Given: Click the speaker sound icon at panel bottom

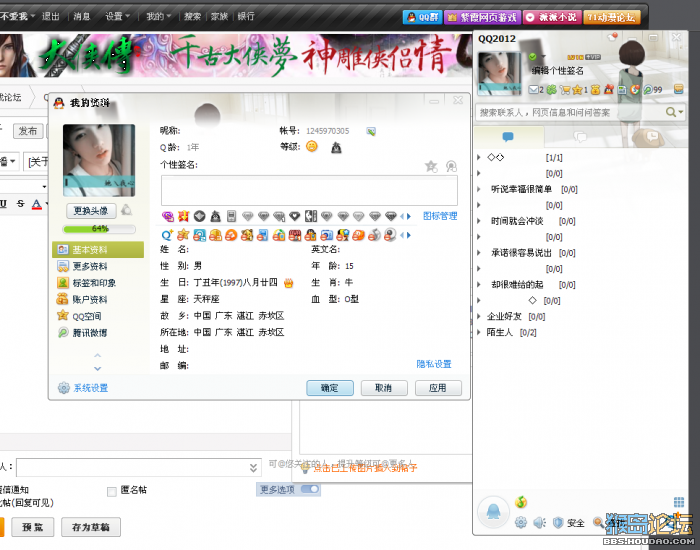Looking at the screenshot, I should 539,522.
